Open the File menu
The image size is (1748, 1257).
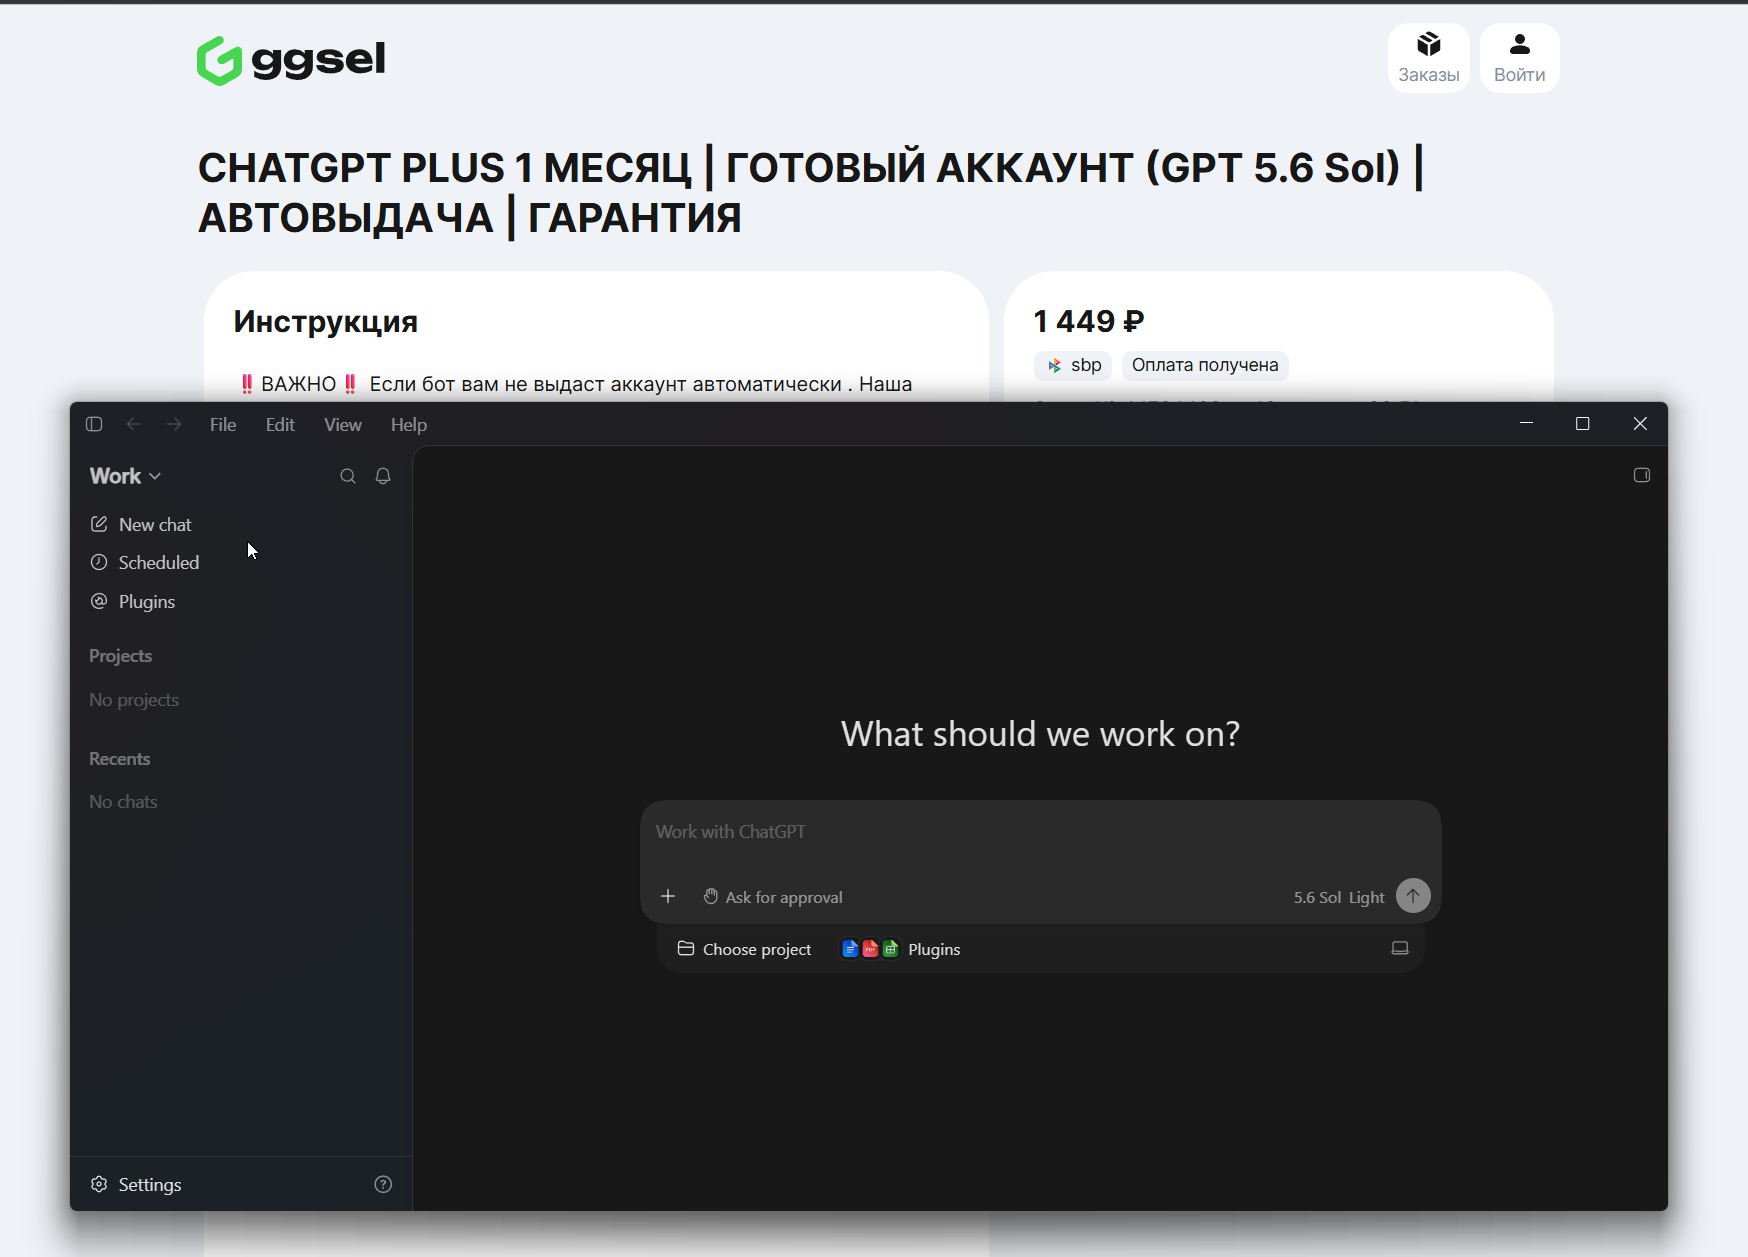(x=223, y=425)
